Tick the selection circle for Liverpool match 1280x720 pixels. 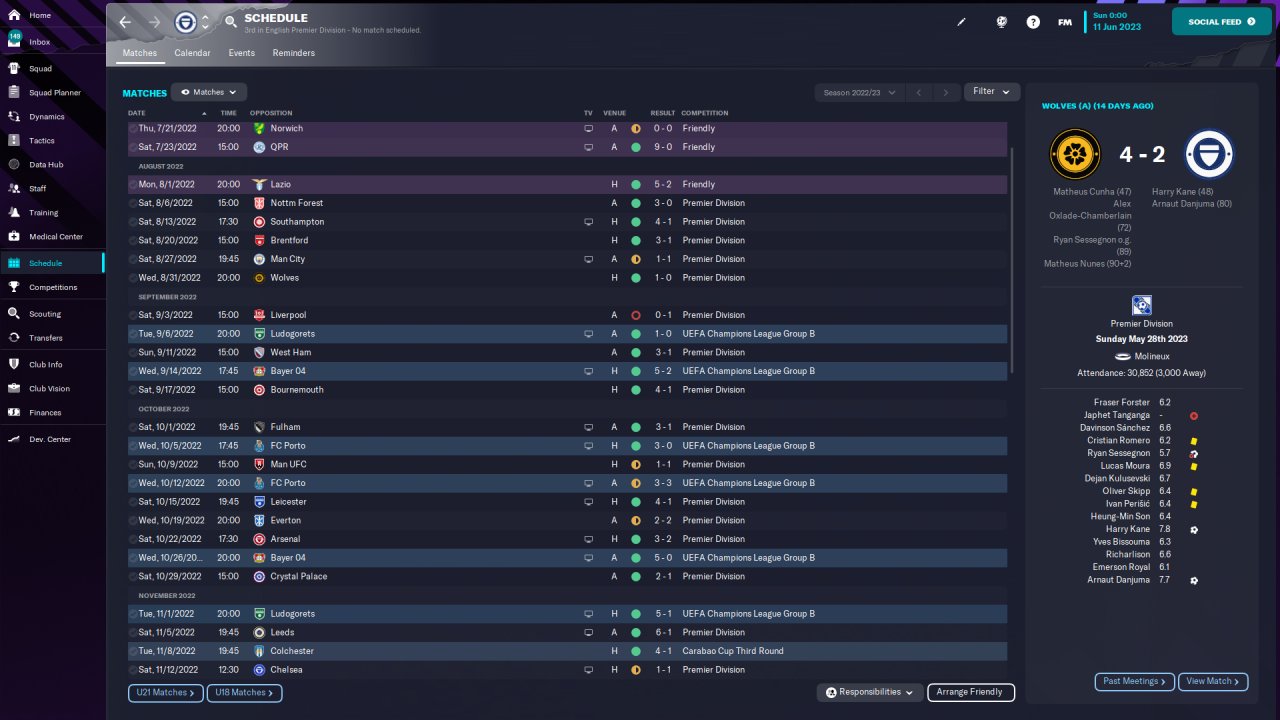tap(133, 315)
